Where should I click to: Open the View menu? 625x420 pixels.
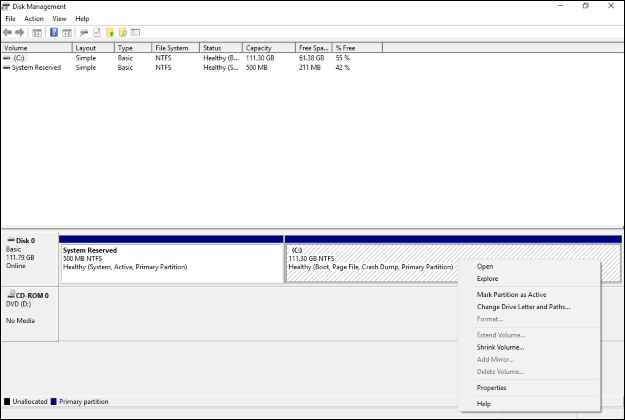click(x=59, y=19)
